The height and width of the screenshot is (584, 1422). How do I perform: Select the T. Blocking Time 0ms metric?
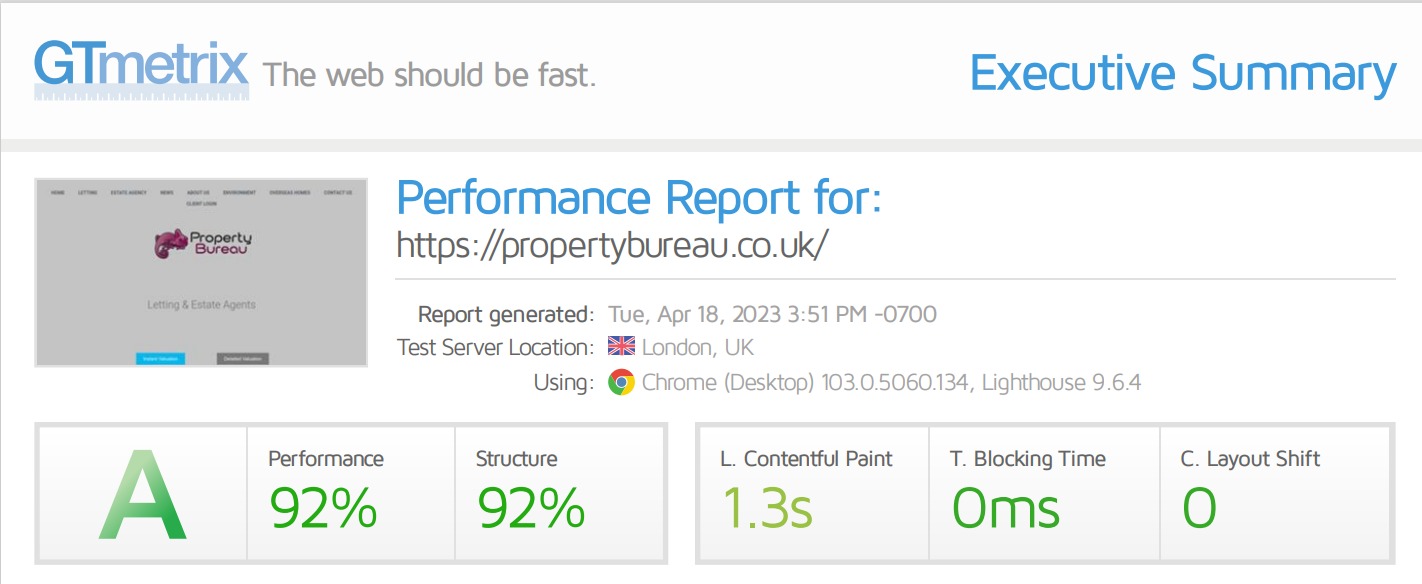pos(1004,507)
